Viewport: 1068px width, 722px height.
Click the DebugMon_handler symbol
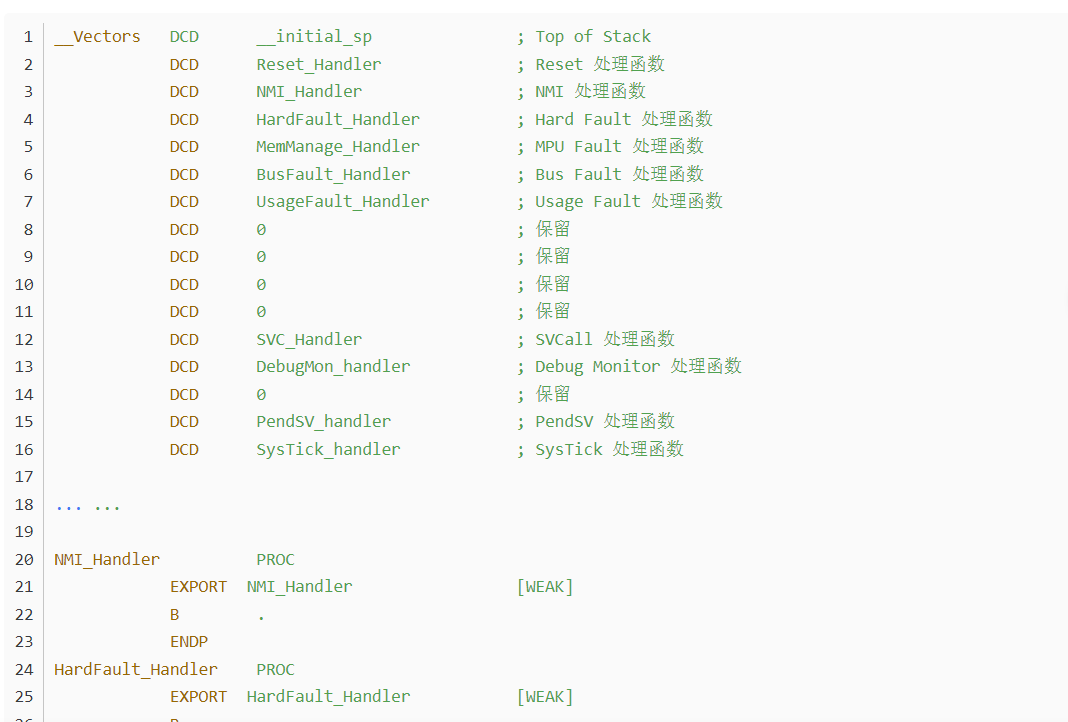[333, 367]
